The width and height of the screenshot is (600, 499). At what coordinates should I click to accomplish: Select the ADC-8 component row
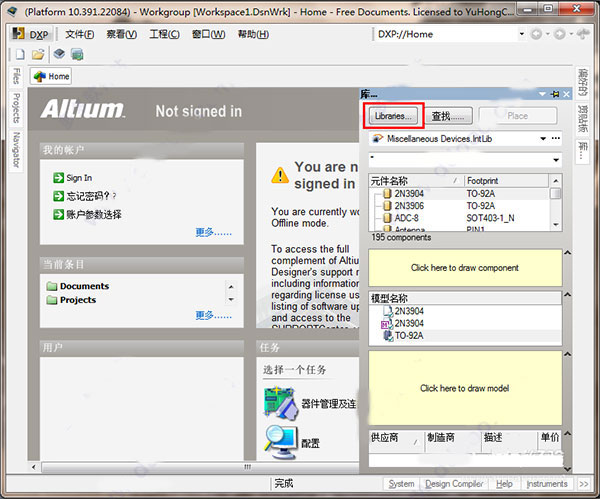click(459, 218)
